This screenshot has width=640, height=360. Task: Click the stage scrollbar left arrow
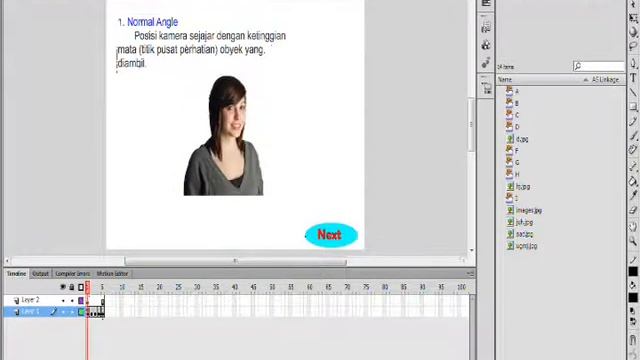click(7, 261)
